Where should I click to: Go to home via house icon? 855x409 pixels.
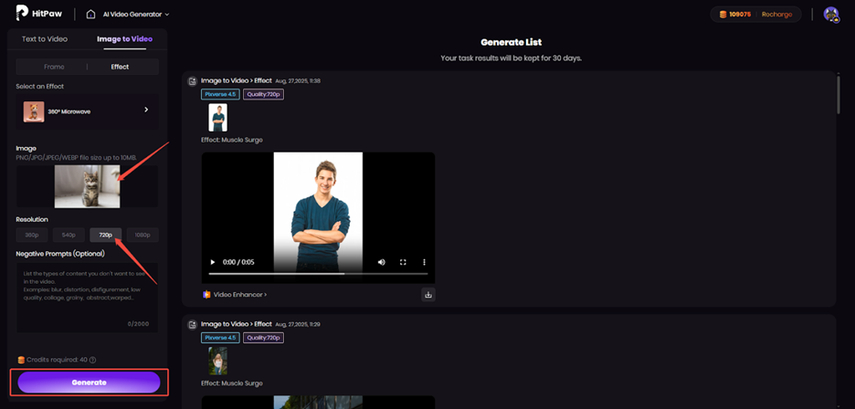91,14
